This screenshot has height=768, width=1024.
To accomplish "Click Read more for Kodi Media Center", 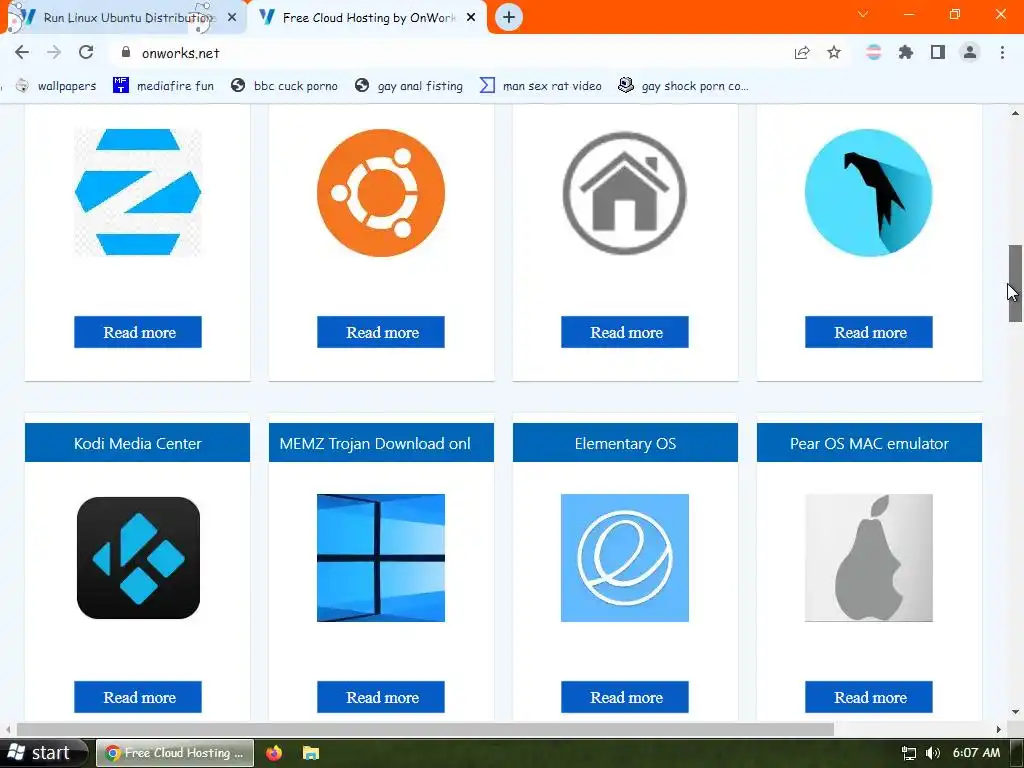I will 138,697.
